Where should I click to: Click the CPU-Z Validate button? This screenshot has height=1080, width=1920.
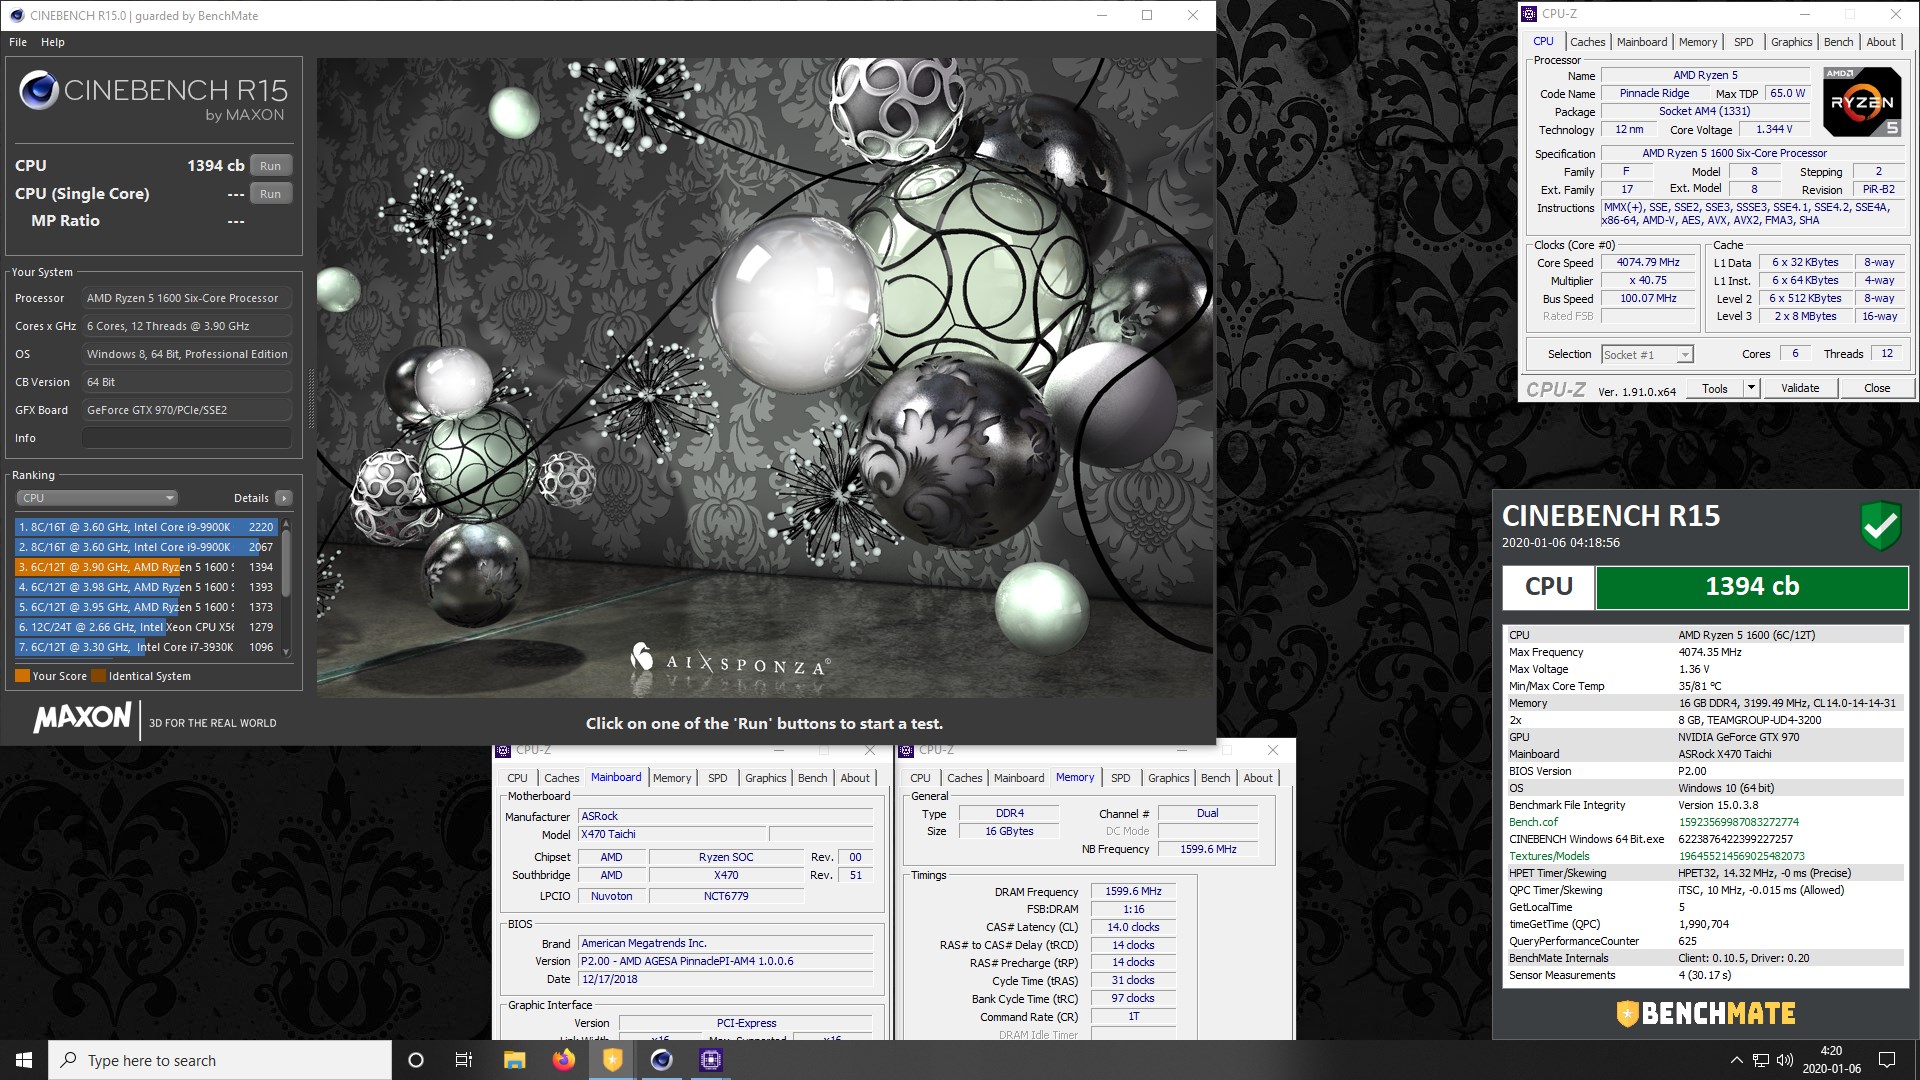(1800, 388)
